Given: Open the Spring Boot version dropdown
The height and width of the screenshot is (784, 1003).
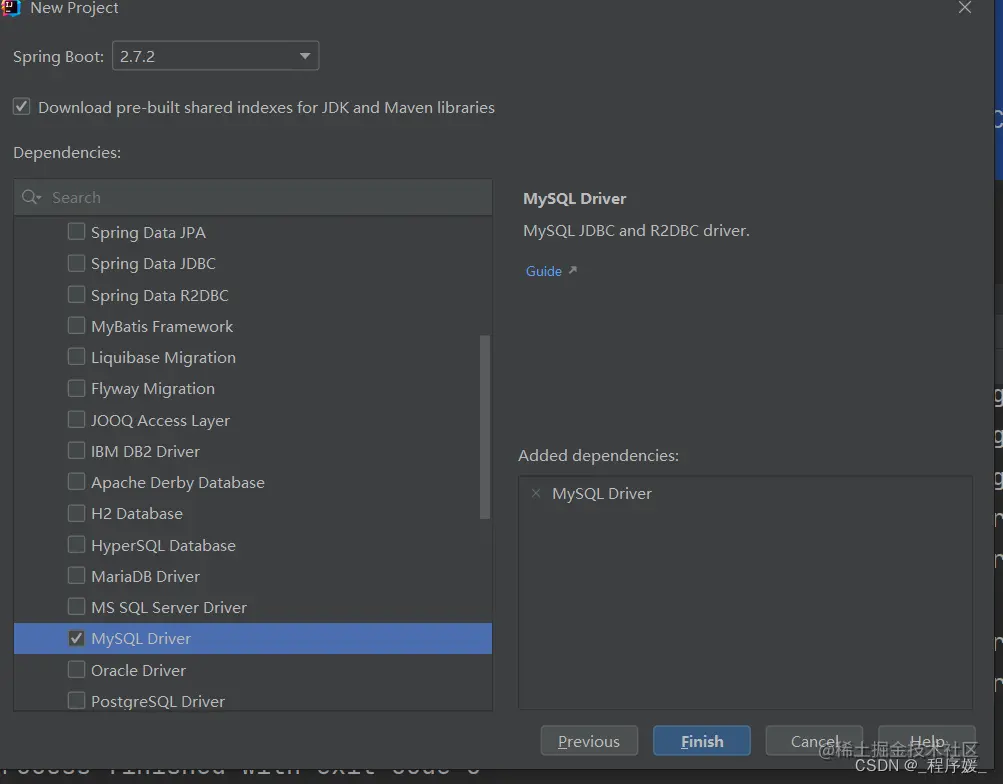Looking at the screenshot, I should (215, 56).
